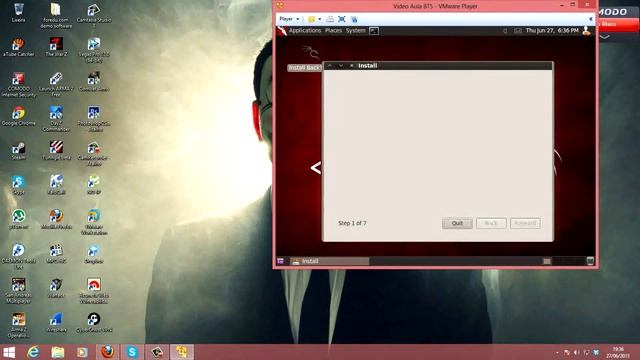The width and height of the screenshot is (640, 360).
Task: Open the Windows Start button
Action: point(9,352)
